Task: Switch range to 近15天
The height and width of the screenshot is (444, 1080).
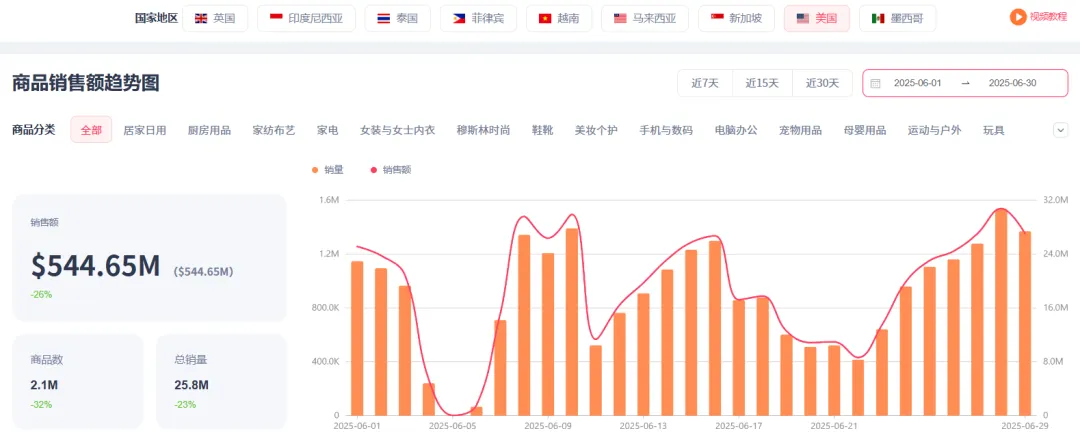Action: coord(762,83)
